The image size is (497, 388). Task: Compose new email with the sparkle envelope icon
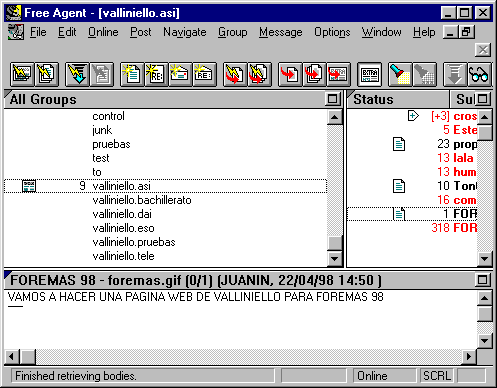[181, 74]
